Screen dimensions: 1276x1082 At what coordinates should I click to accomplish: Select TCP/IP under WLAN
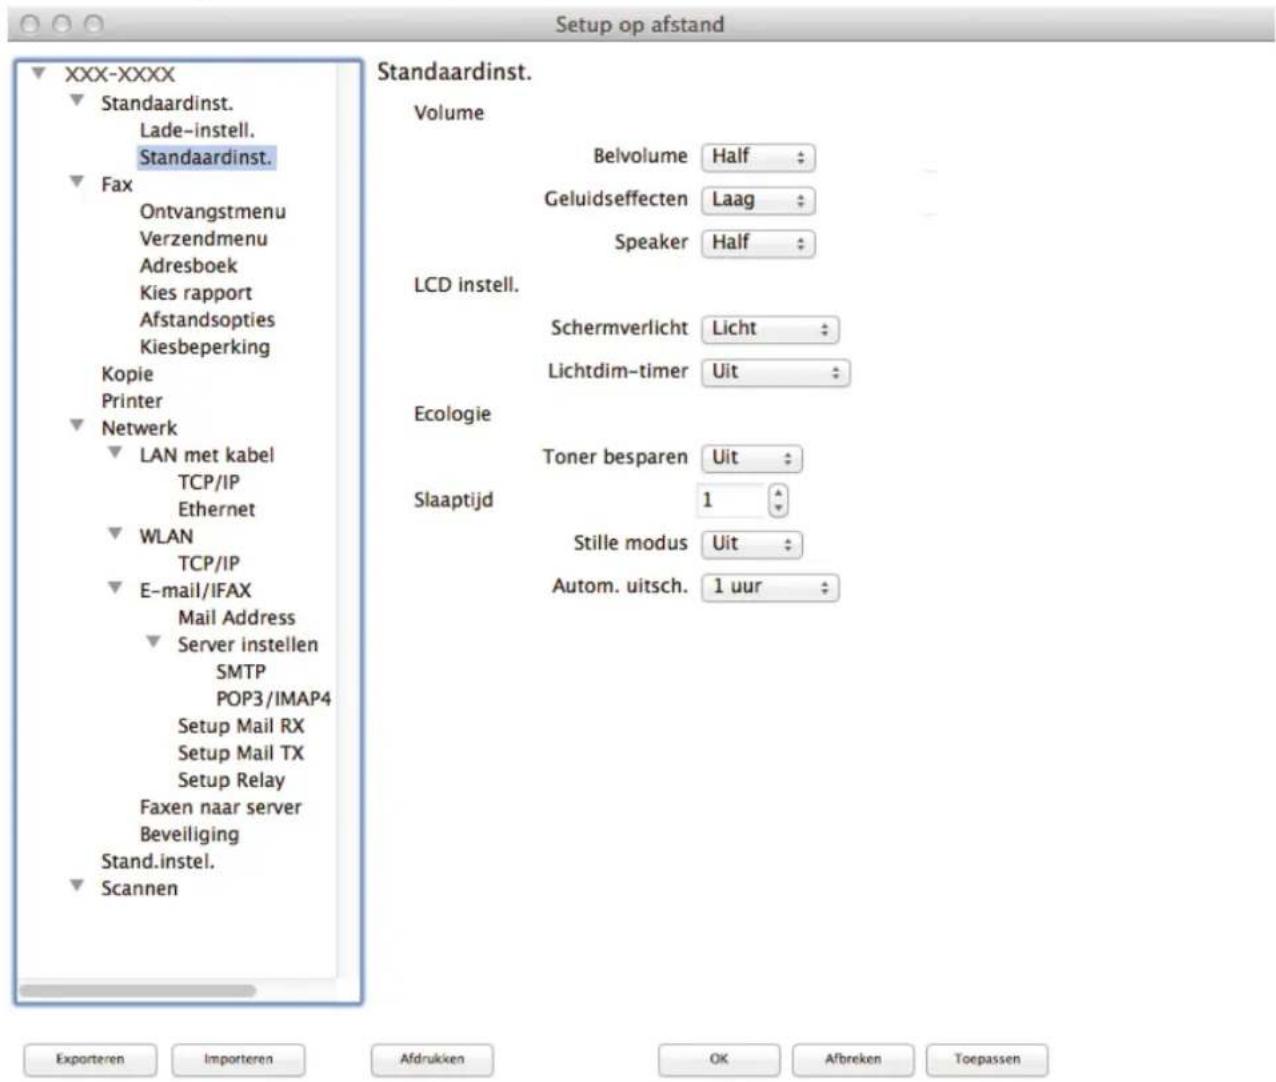(209, 563)
